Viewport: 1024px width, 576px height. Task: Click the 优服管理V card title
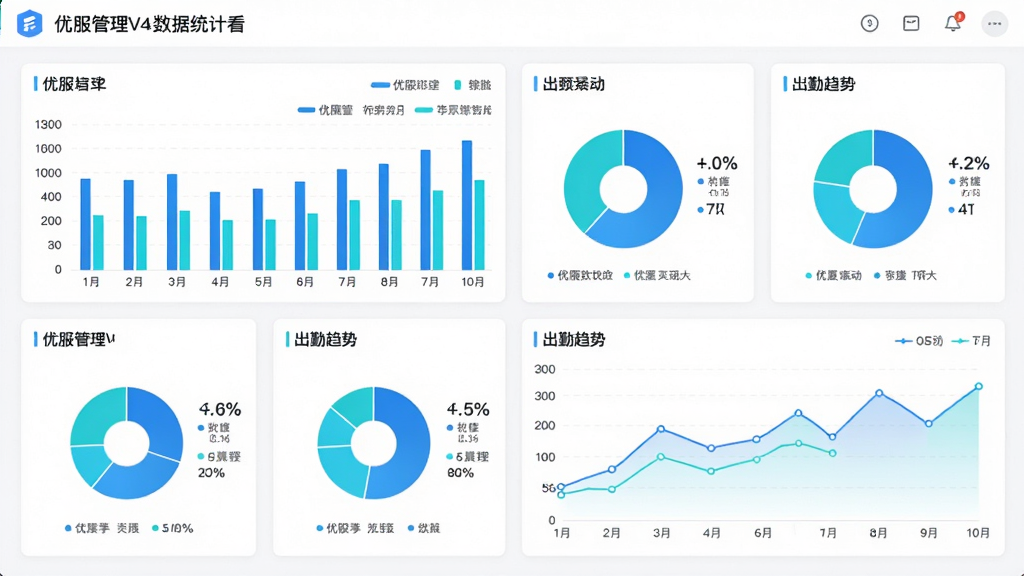pyautogui.click(x=78, y=340)
